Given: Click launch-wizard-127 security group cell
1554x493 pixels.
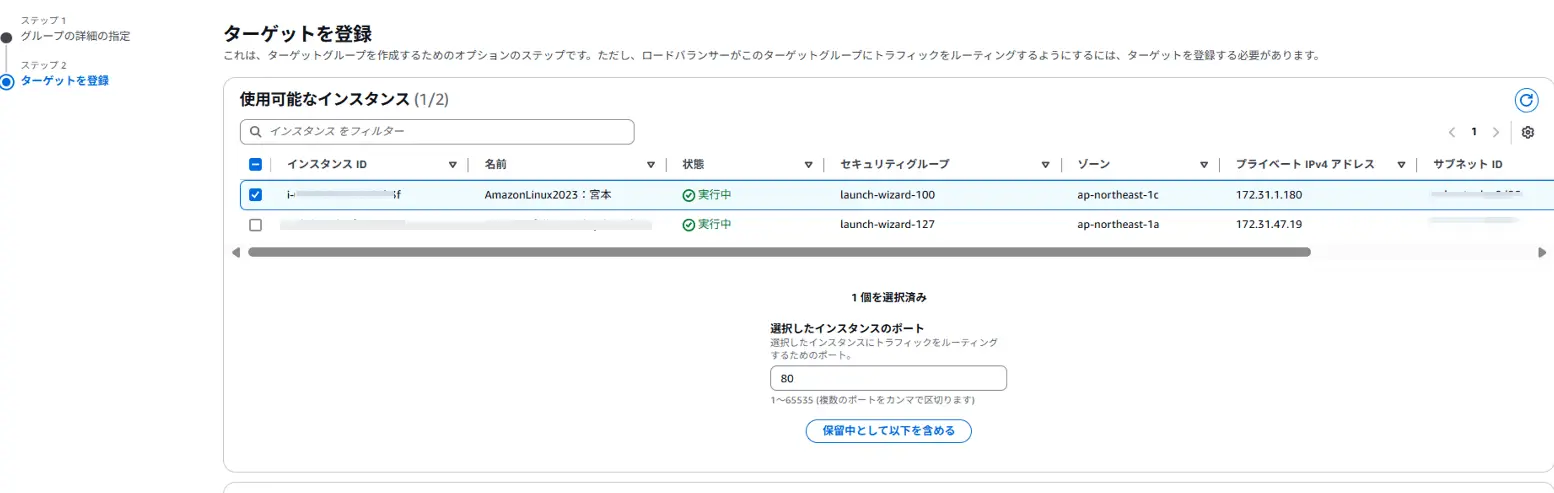Looking at the screenshot, I should tap(887, 225).
